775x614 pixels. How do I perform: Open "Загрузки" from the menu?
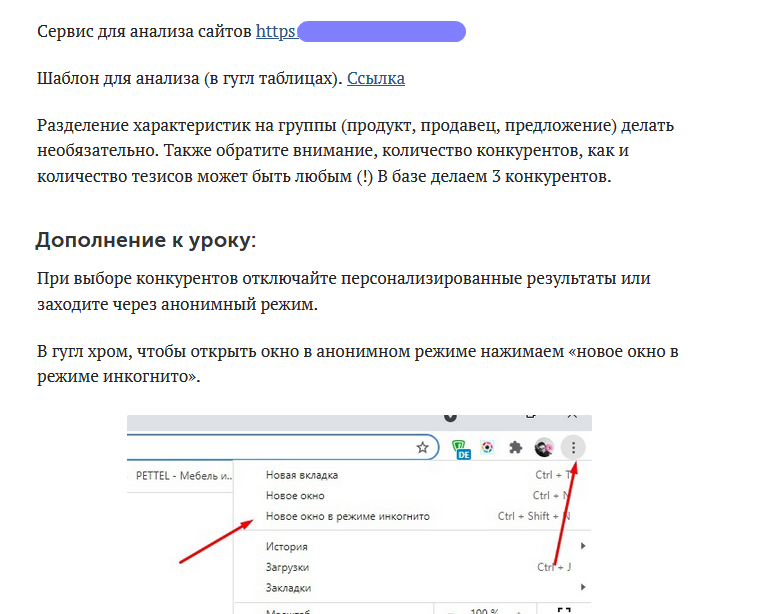coord(288,567)
